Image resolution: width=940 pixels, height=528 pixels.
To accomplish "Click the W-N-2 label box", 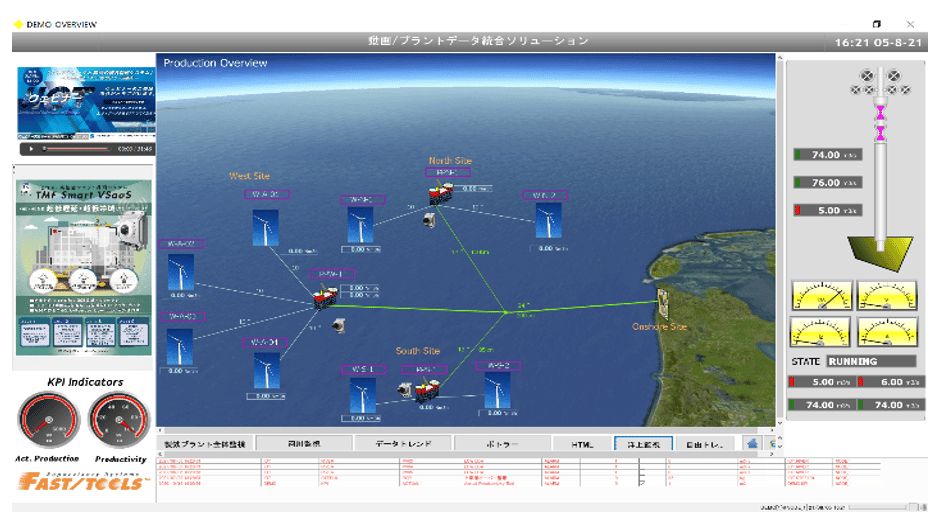I will pos(545,195).
